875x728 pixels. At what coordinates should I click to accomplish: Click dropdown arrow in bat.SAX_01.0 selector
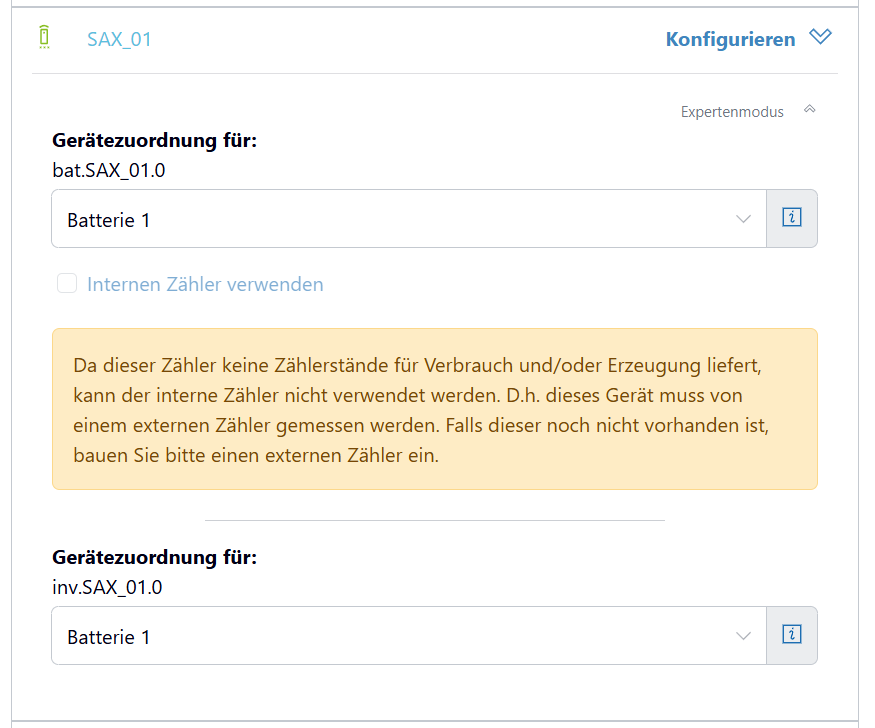coord(743,219)
